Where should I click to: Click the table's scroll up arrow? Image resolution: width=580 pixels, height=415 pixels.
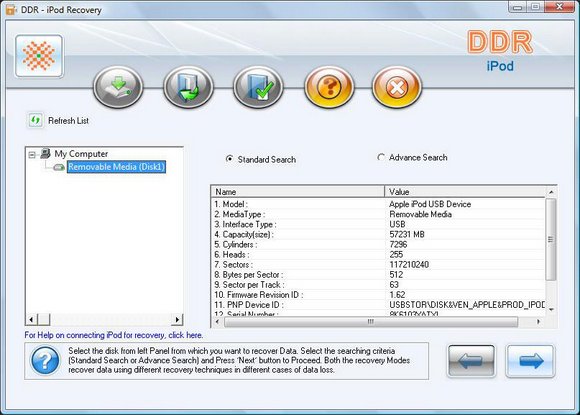551,192
